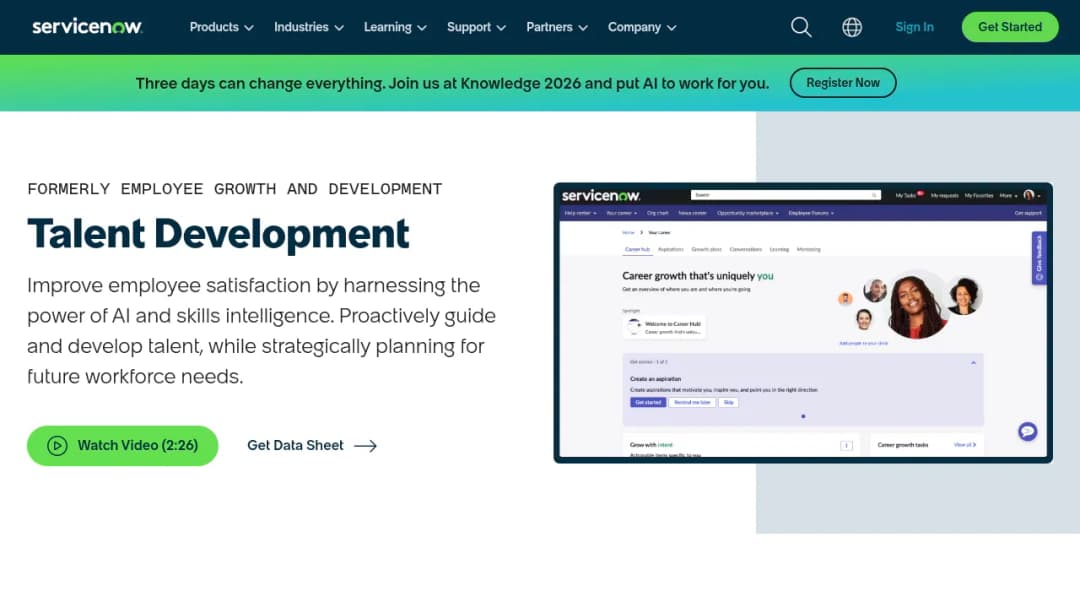This screenshot has height=608, width=1080.
Task: Expand the Partners dropdown menu
Action: pos(557,28)
